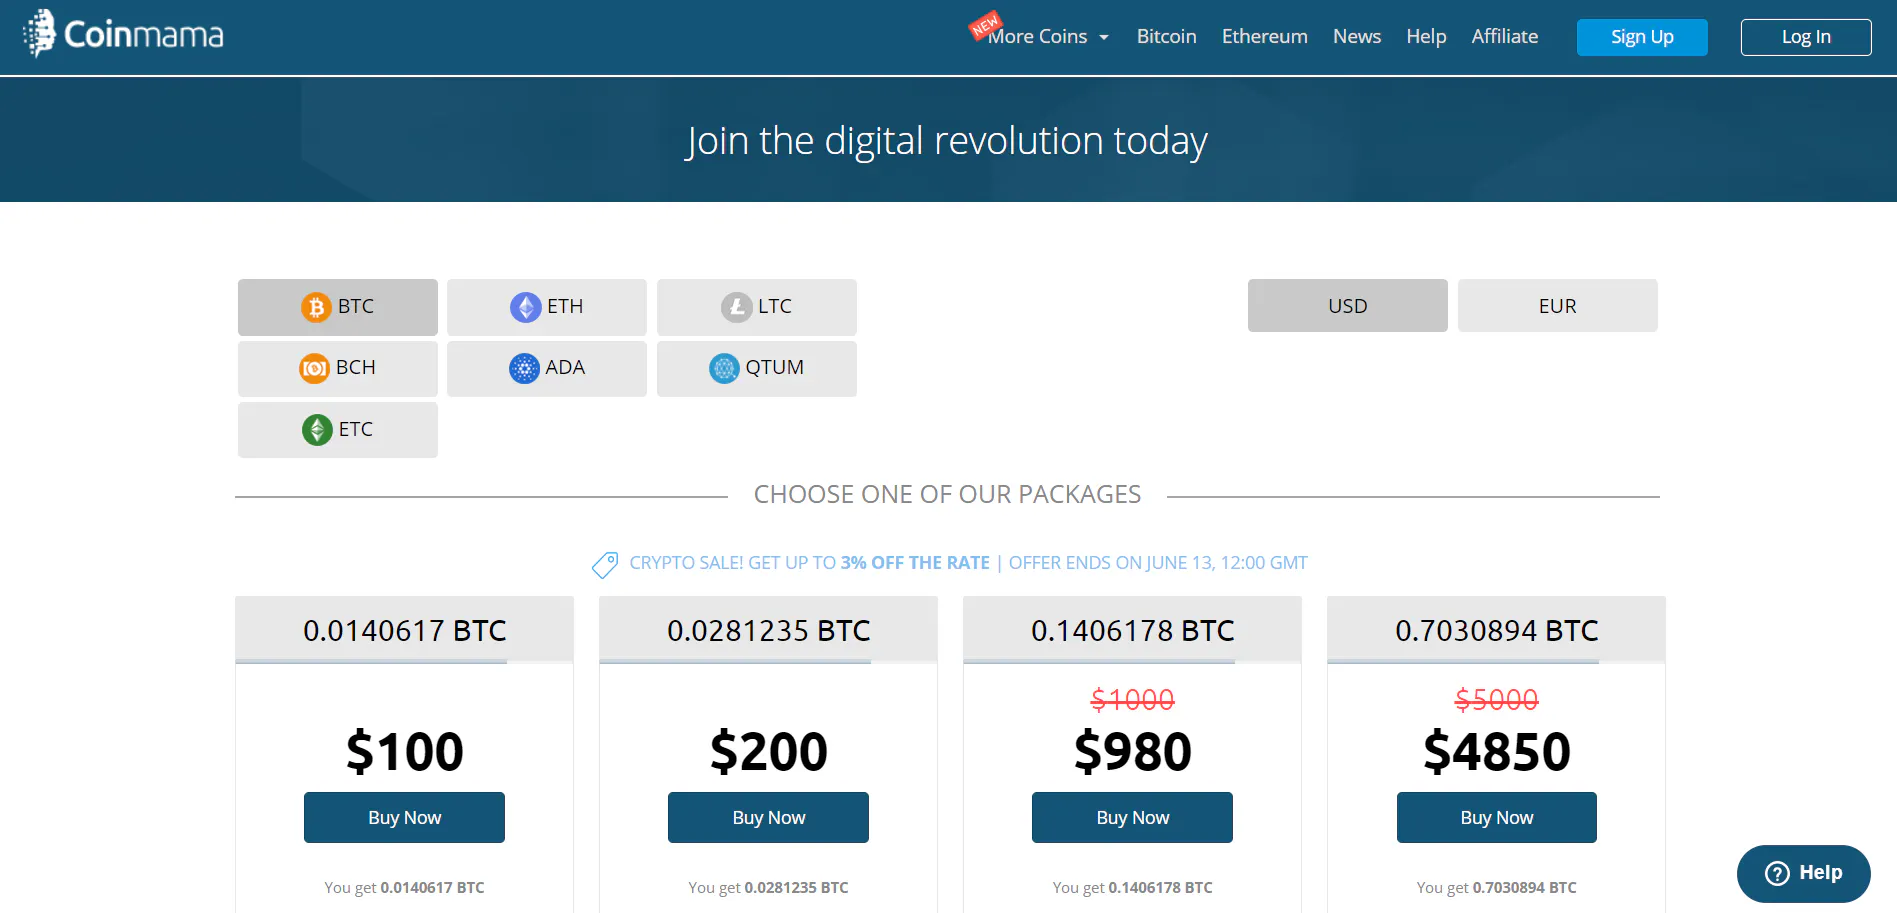The height and width of the screenshot is (913, 1897).
Task: Select the Bitcoin Cash BCH icon
Action: (314, 368)
